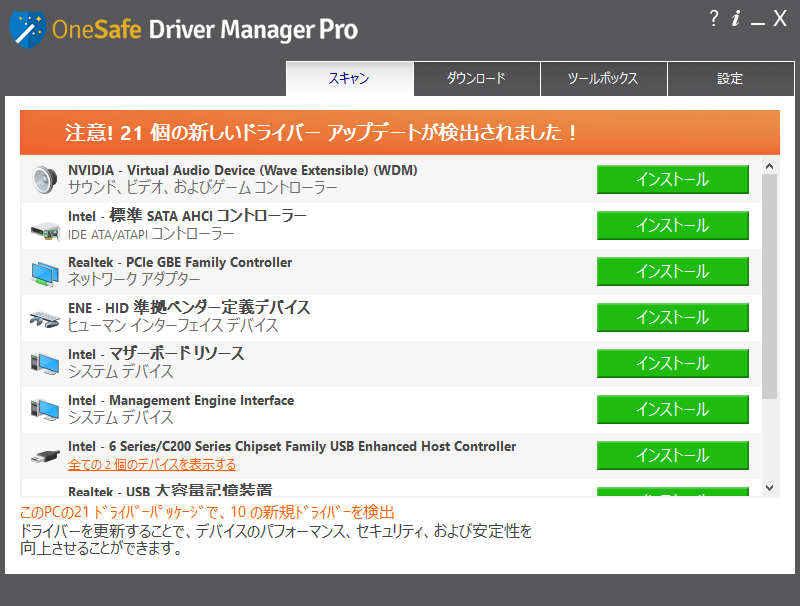The width and height of the screenshot is (800, 606).
Task: Click the 全ての 2 個のデバイスを表示する link
Action: 152,465
